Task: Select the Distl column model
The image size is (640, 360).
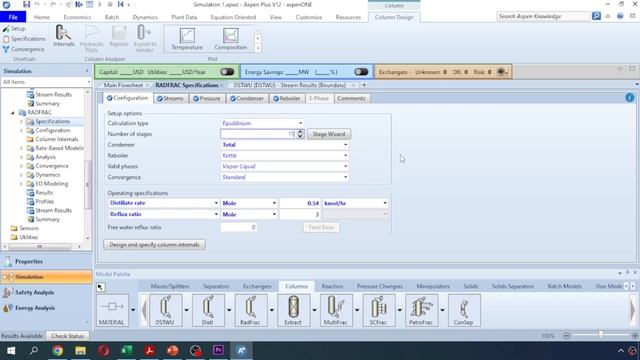Action: 208,310
